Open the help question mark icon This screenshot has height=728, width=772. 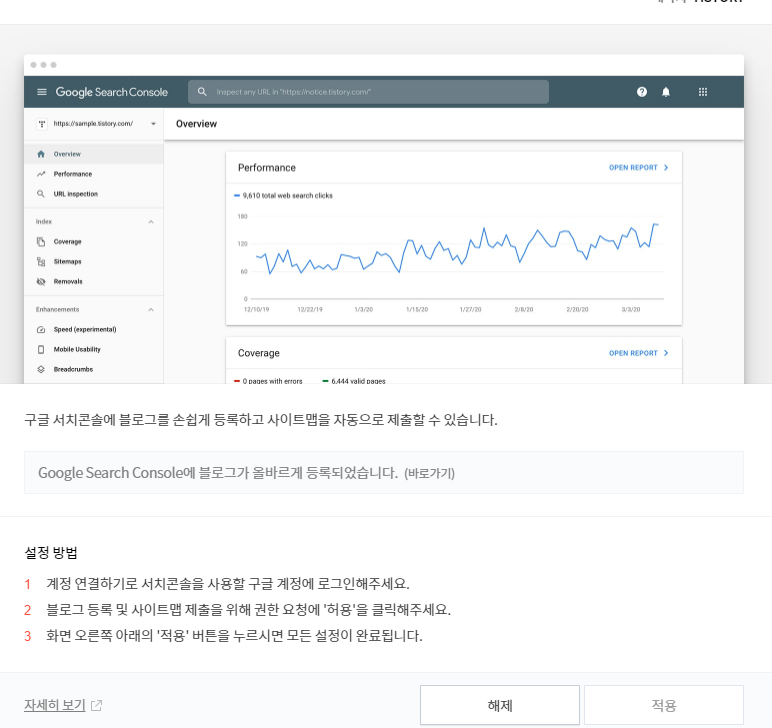[642, 92]
